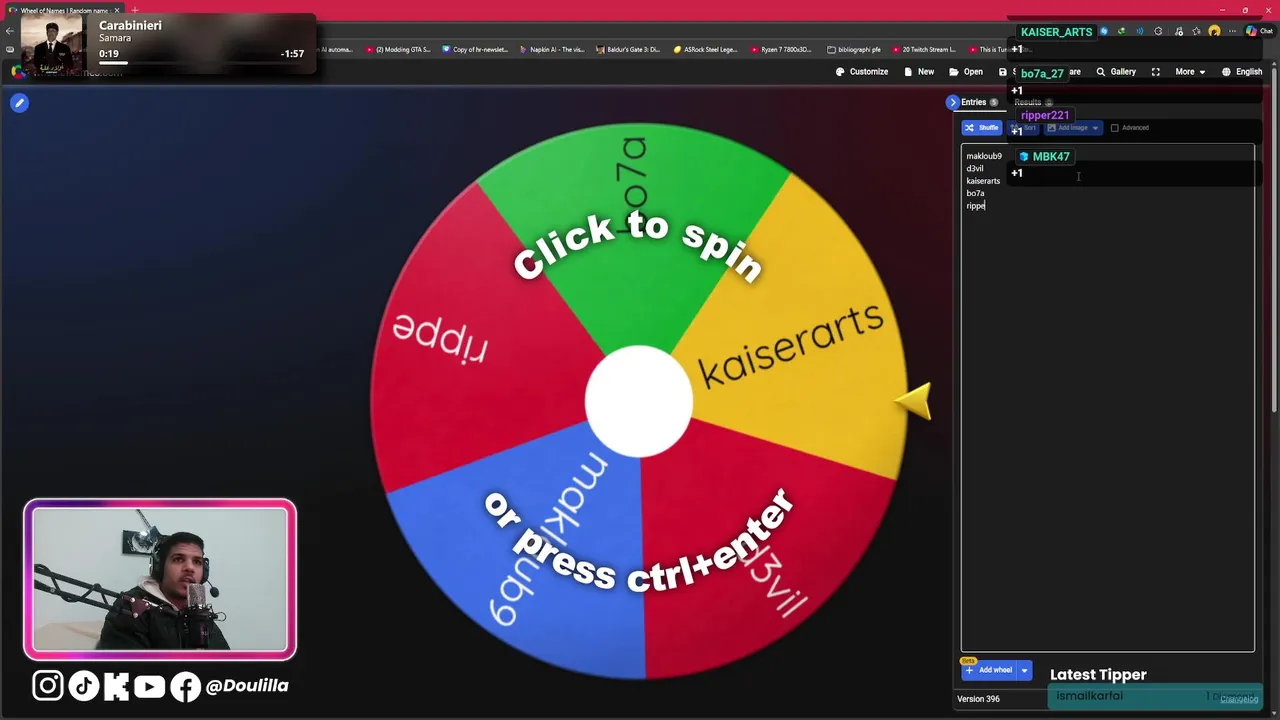Seek in the Carabinieri media progress bar
This screenshot has height=720, width=1280.
tap(201, 62)
